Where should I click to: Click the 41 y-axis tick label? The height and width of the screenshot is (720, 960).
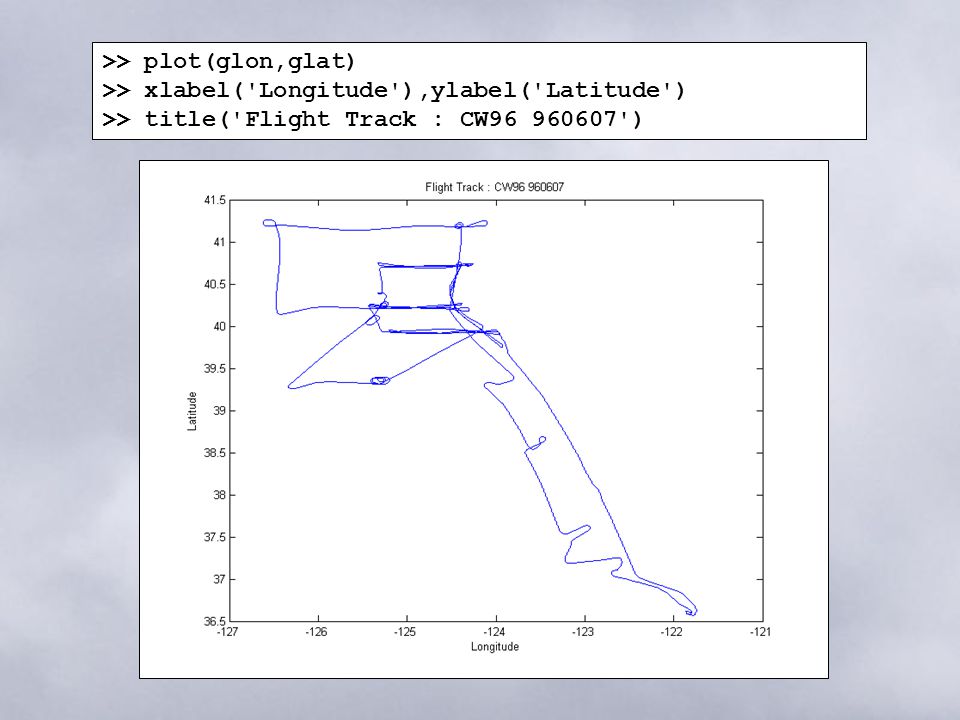[219, 242]
